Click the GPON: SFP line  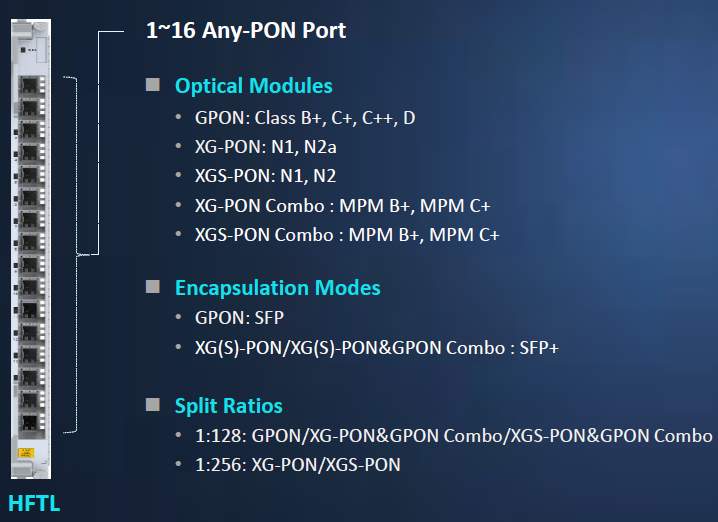[239, 318]
